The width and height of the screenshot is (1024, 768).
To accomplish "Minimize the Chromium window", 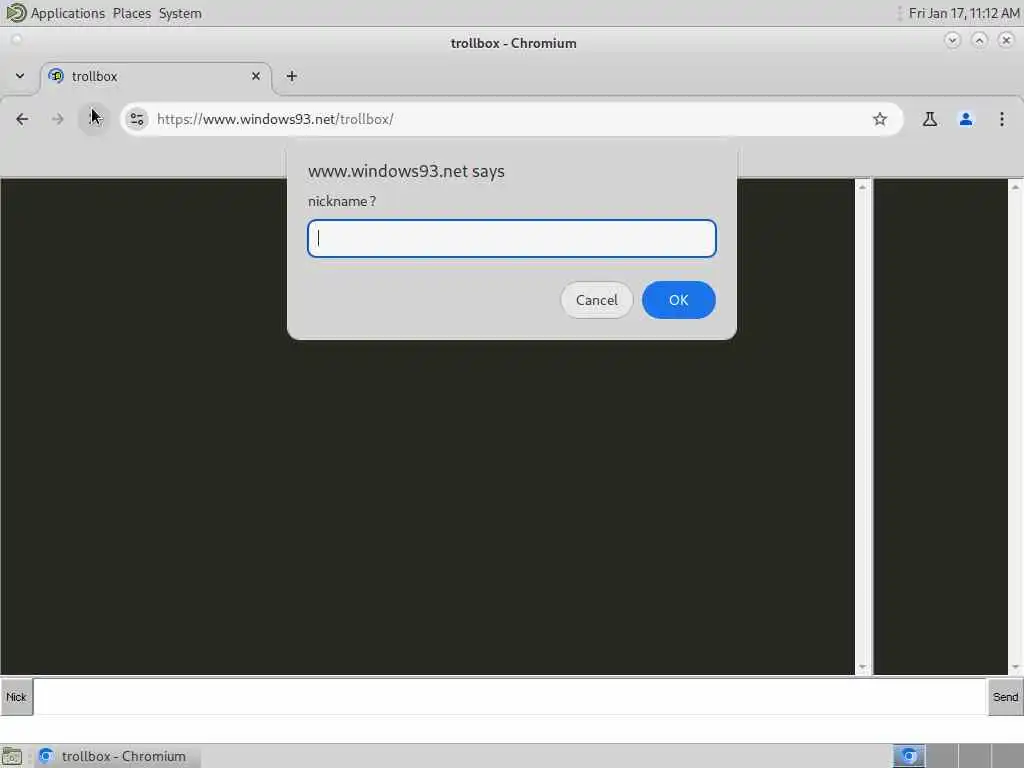I will click(952, 40).
